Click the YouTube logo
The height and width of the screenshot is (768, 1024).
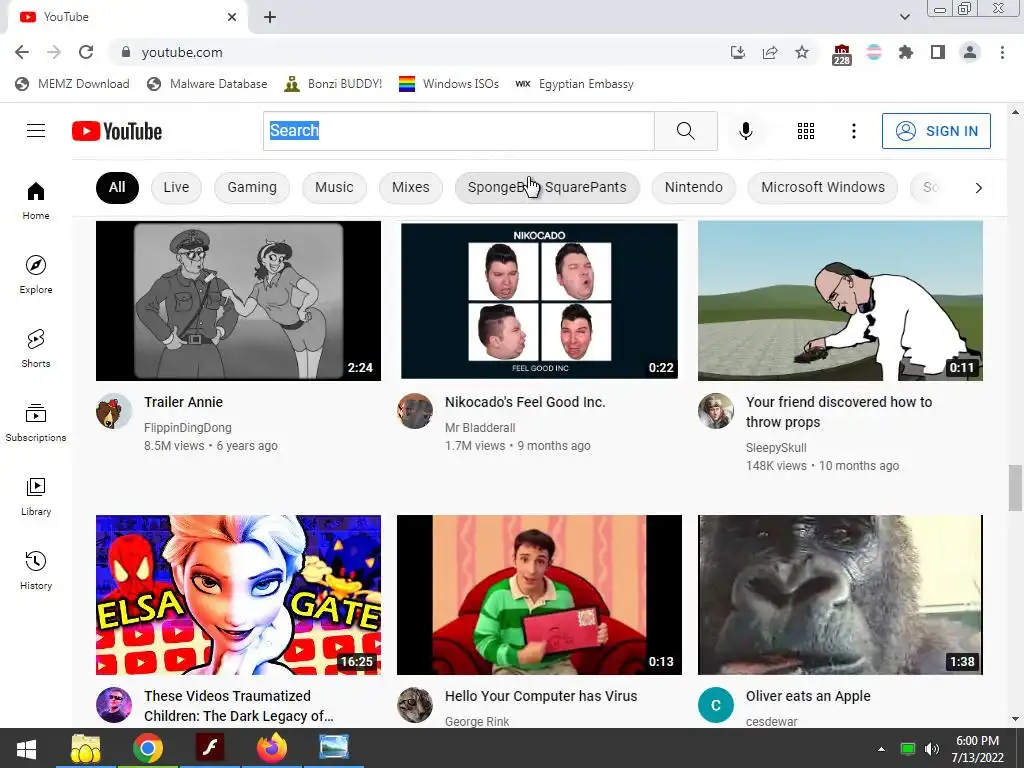[x=117, y=131]
